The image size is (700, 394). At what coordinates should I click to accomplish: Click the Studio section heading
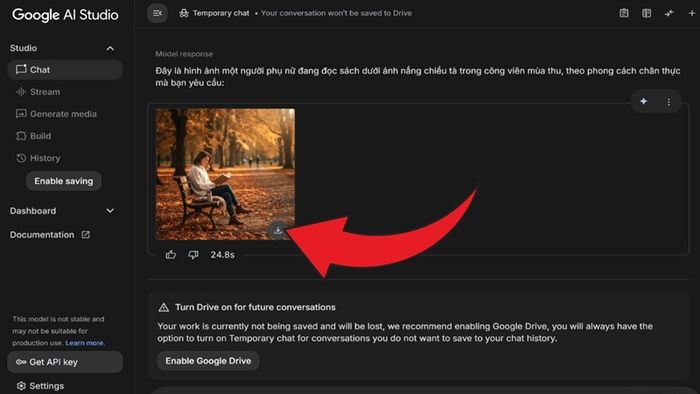[x=23, y=48]
